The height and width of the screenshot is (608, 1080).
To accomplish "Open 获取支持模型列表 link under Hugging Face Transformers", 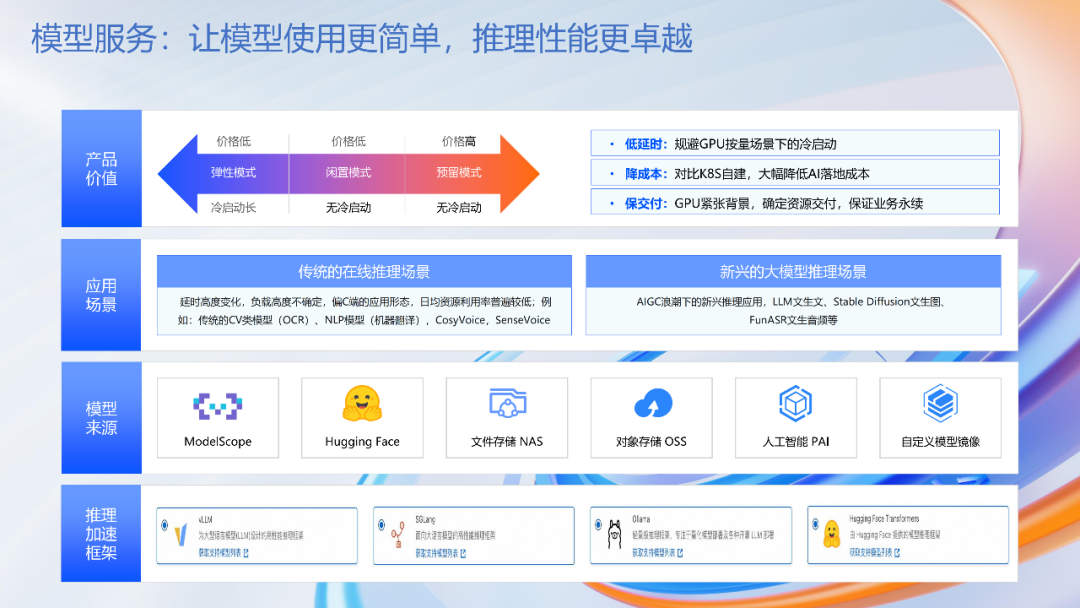I will pyautogui.click(x=871, y=552).
